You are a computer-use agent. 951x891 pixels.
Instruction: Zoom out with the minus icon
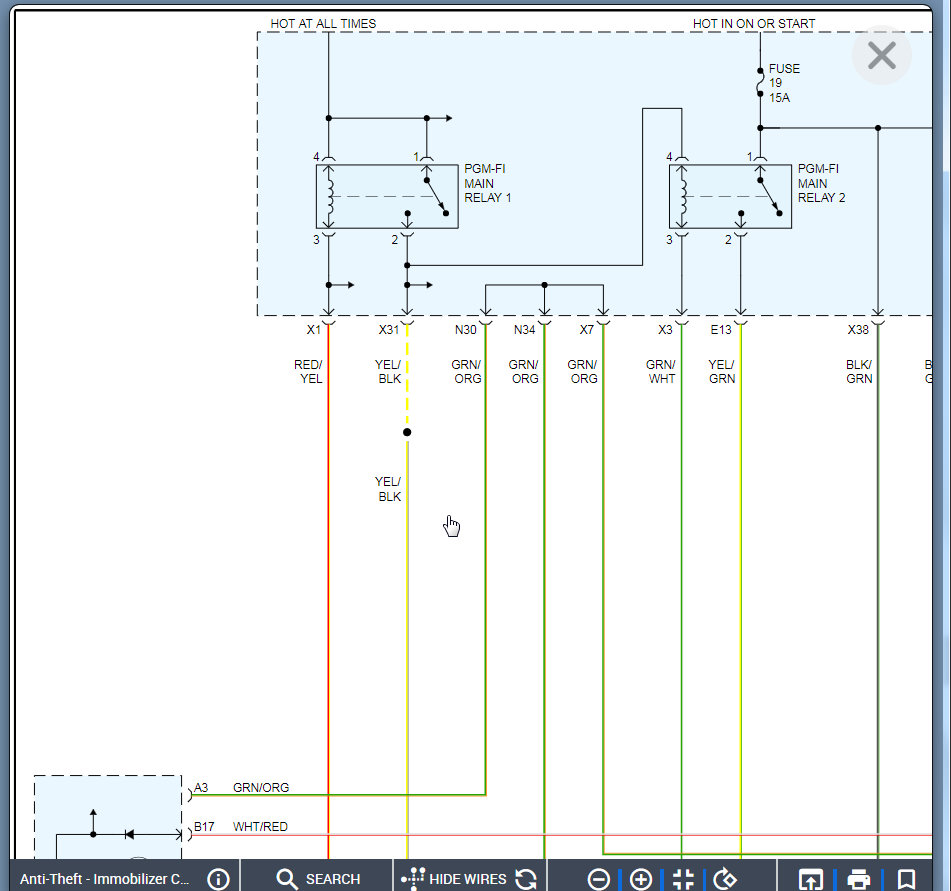(x=599, y=878)
